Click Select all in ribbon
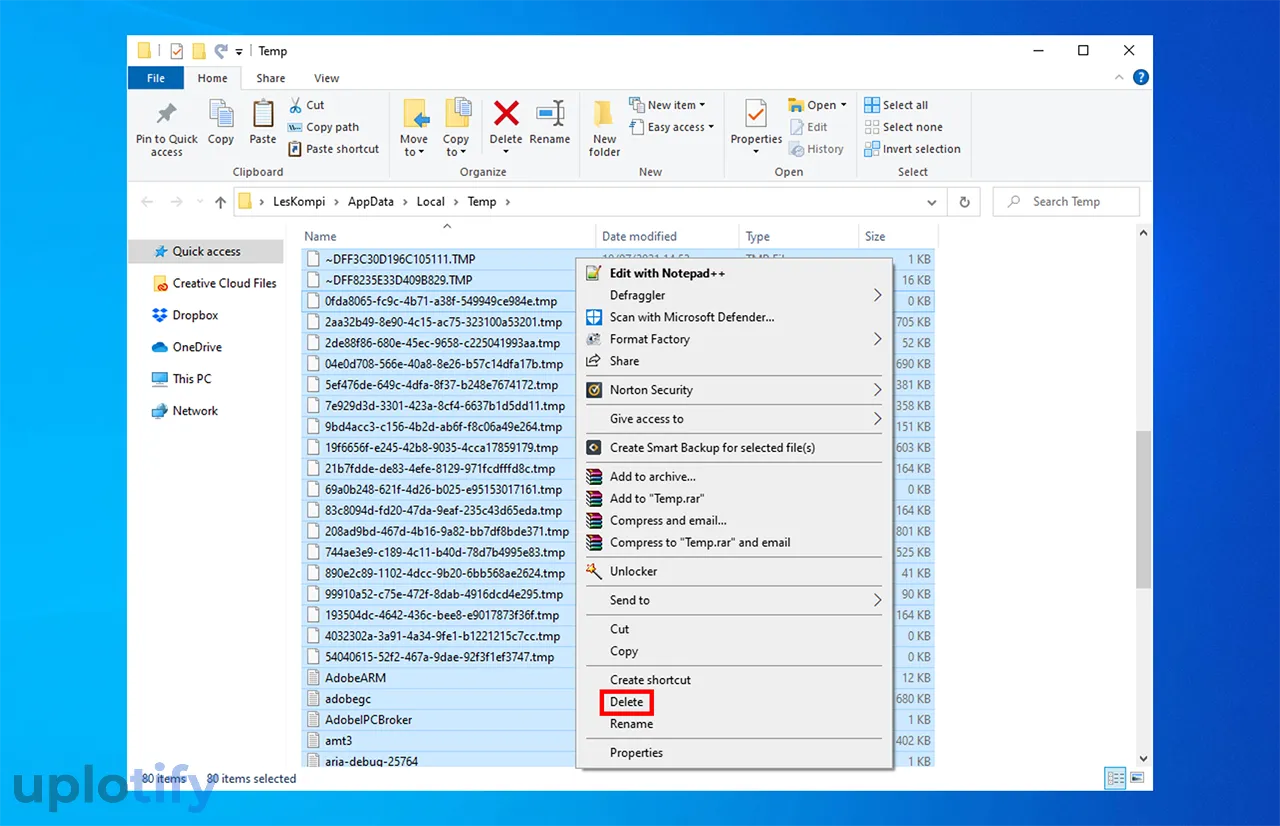 [896, 105]
